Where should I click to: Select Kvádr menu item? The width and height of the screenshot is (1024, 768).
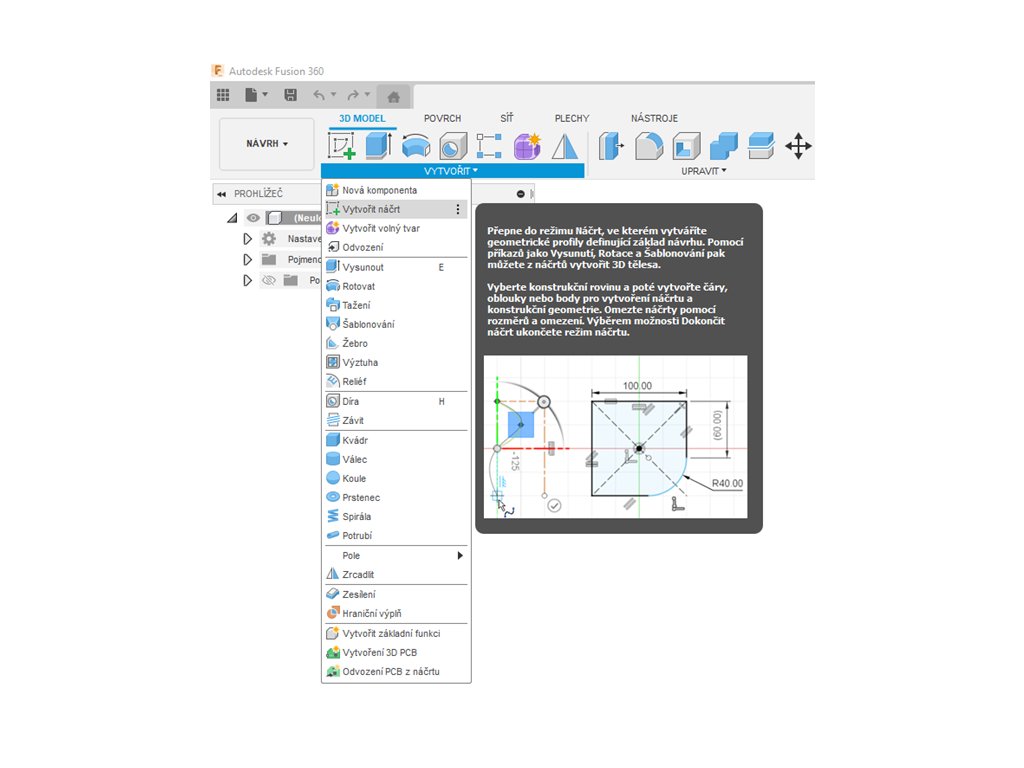(396, 440)
